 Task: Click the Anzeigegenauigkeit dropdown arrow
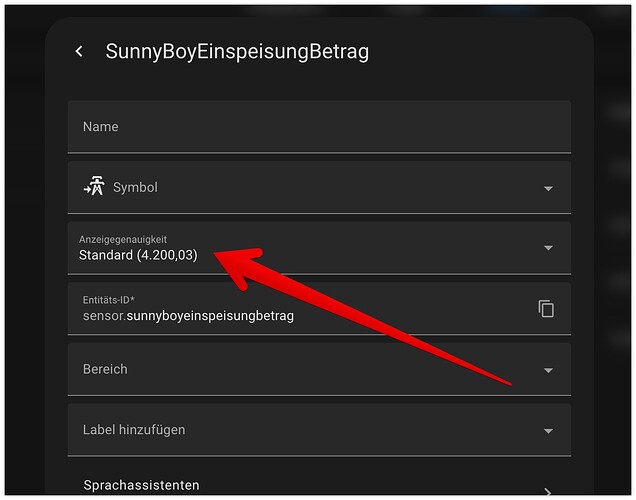click(548, 248)
